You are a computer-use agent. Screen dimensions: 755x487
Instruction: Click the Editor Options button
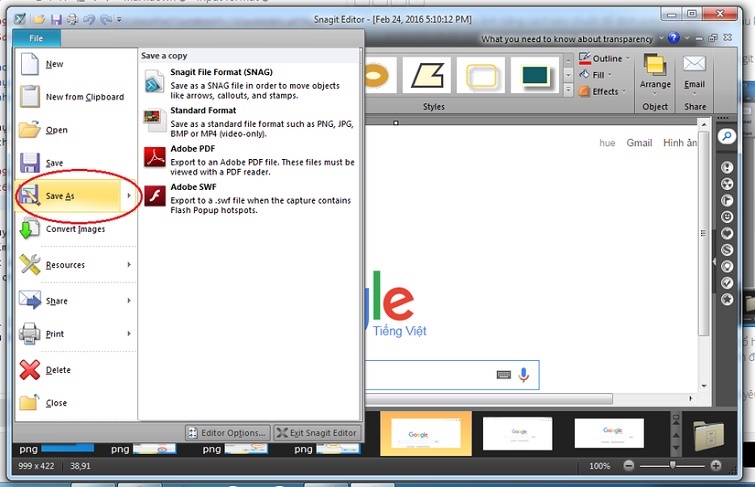(227, 433)
